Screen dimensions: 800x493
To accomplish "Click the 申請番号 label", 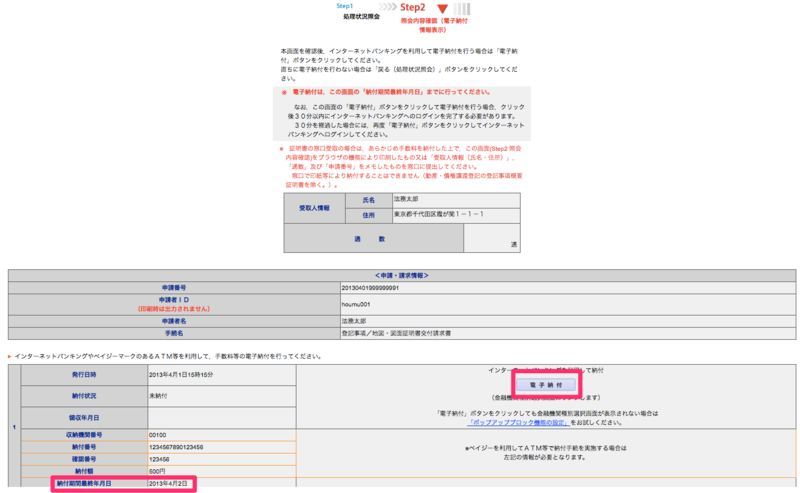I will coord(174,288).
